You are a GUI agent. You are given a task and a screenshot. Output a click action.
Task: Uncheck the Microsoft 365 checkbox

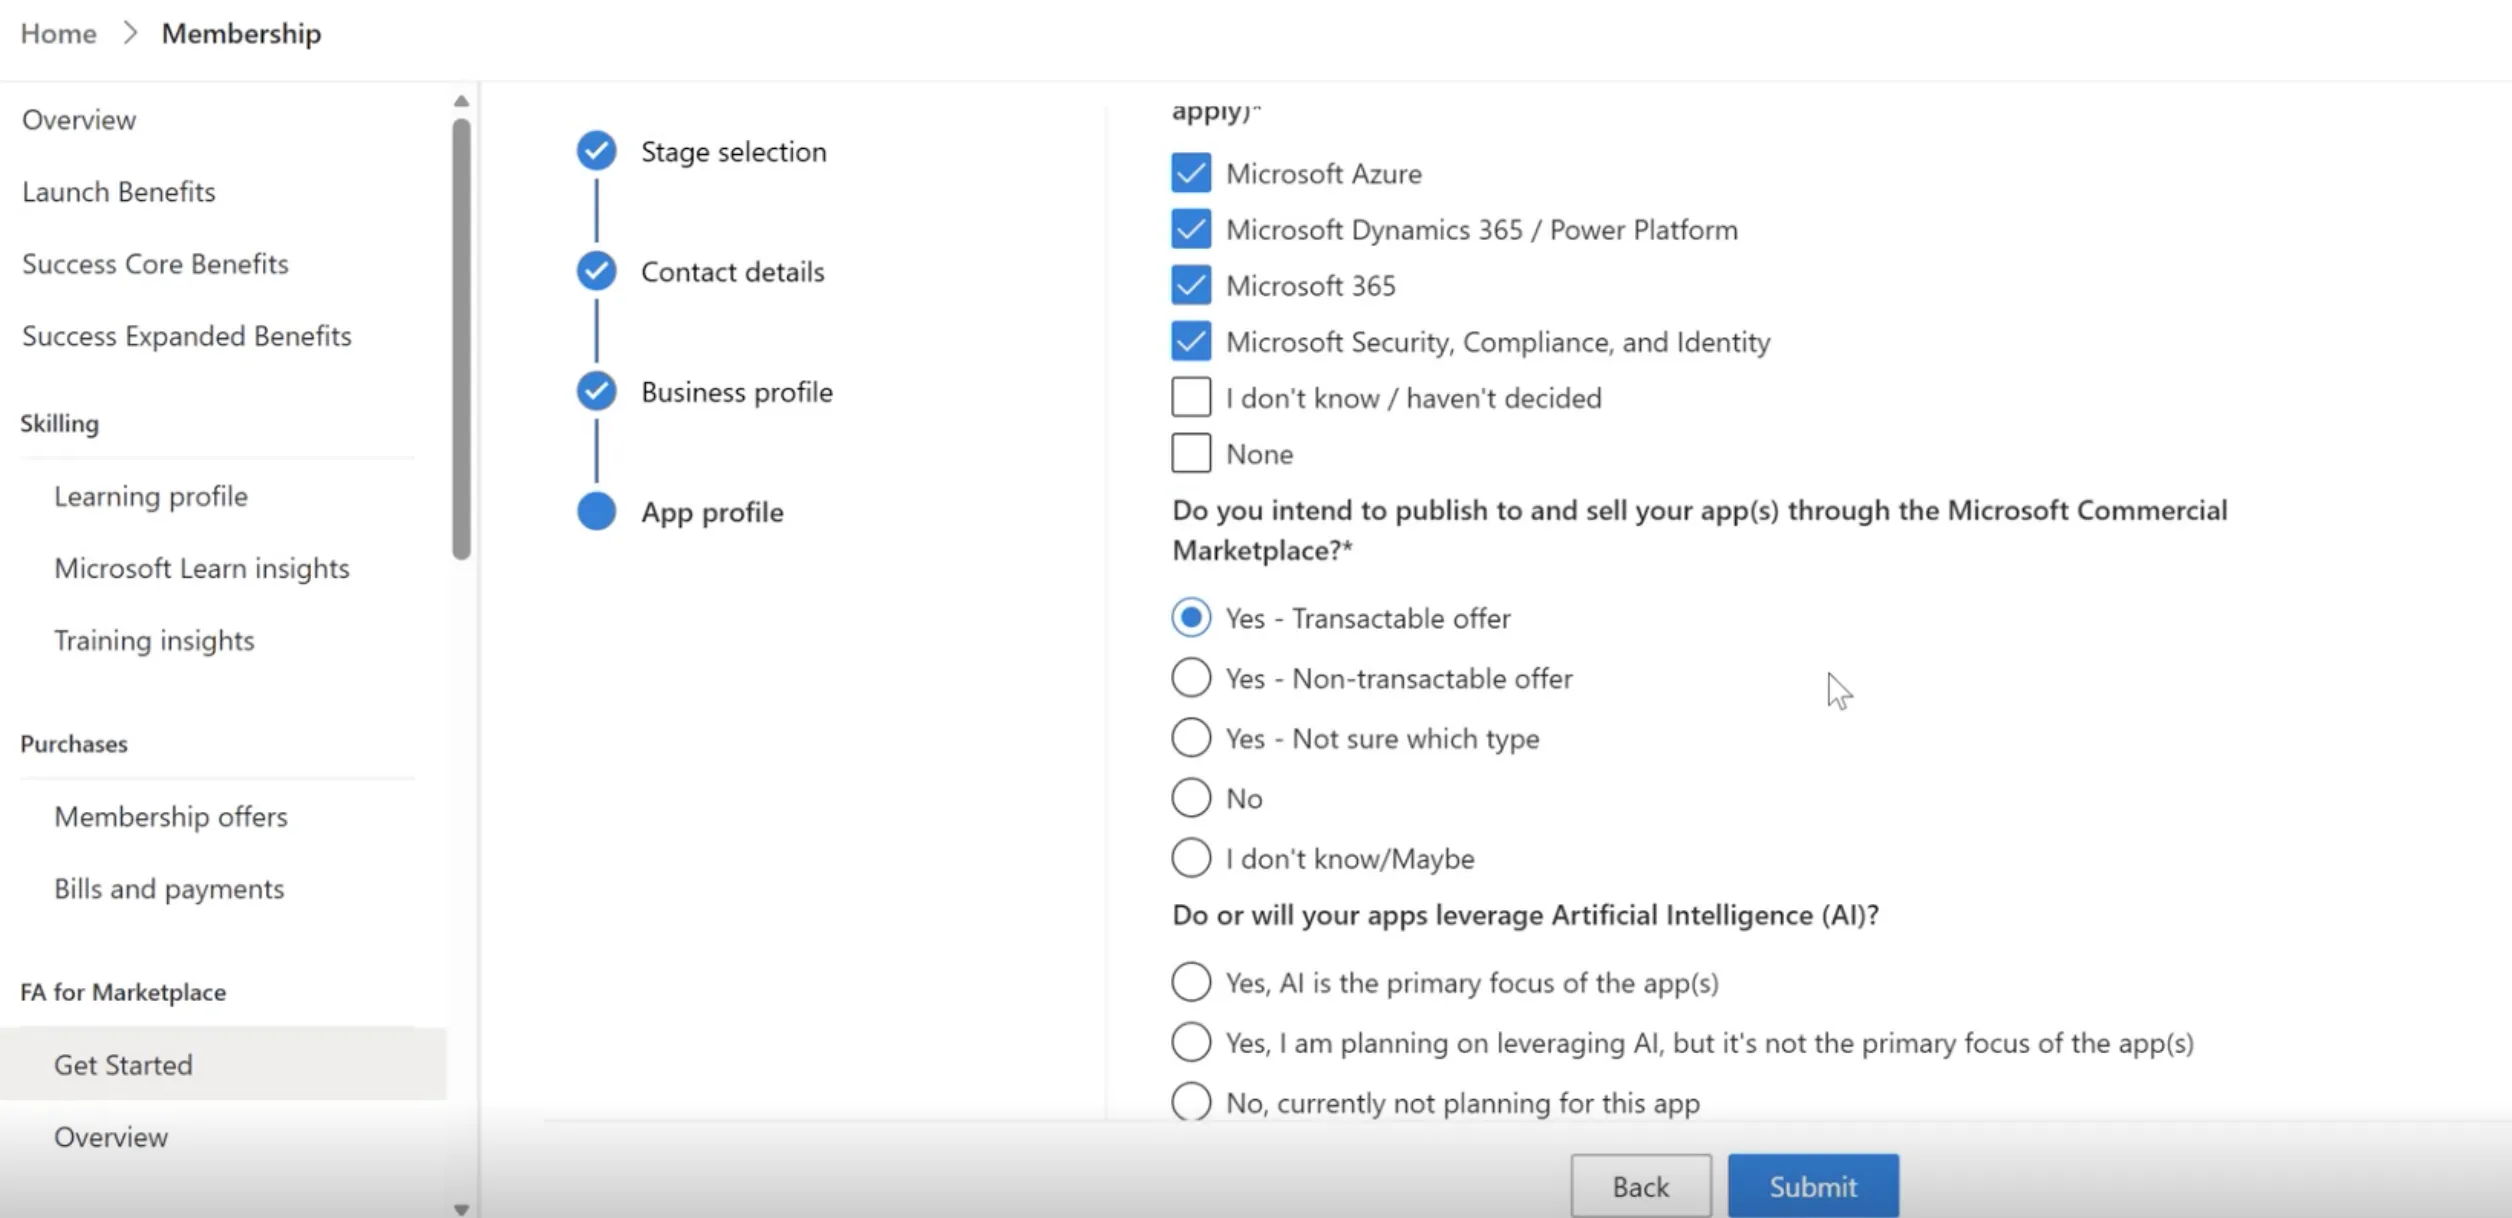pos(1191,285)
